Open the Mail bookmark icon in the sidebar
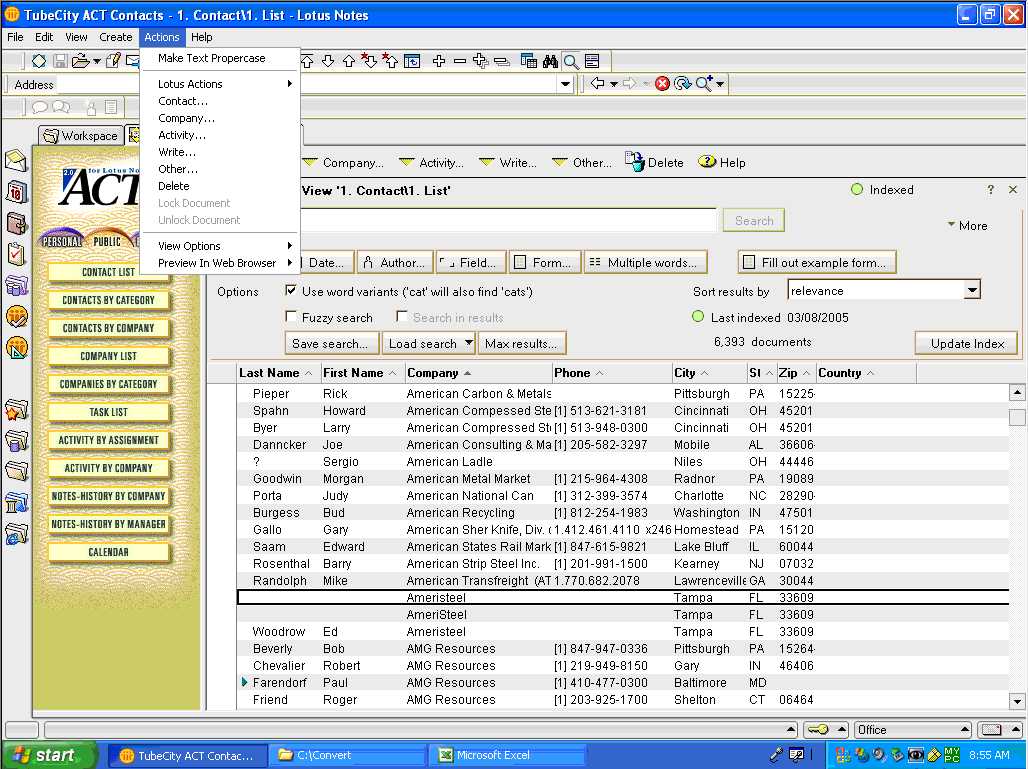The height and width of the screenshot is (769, 1028). (x=16, y=160)
